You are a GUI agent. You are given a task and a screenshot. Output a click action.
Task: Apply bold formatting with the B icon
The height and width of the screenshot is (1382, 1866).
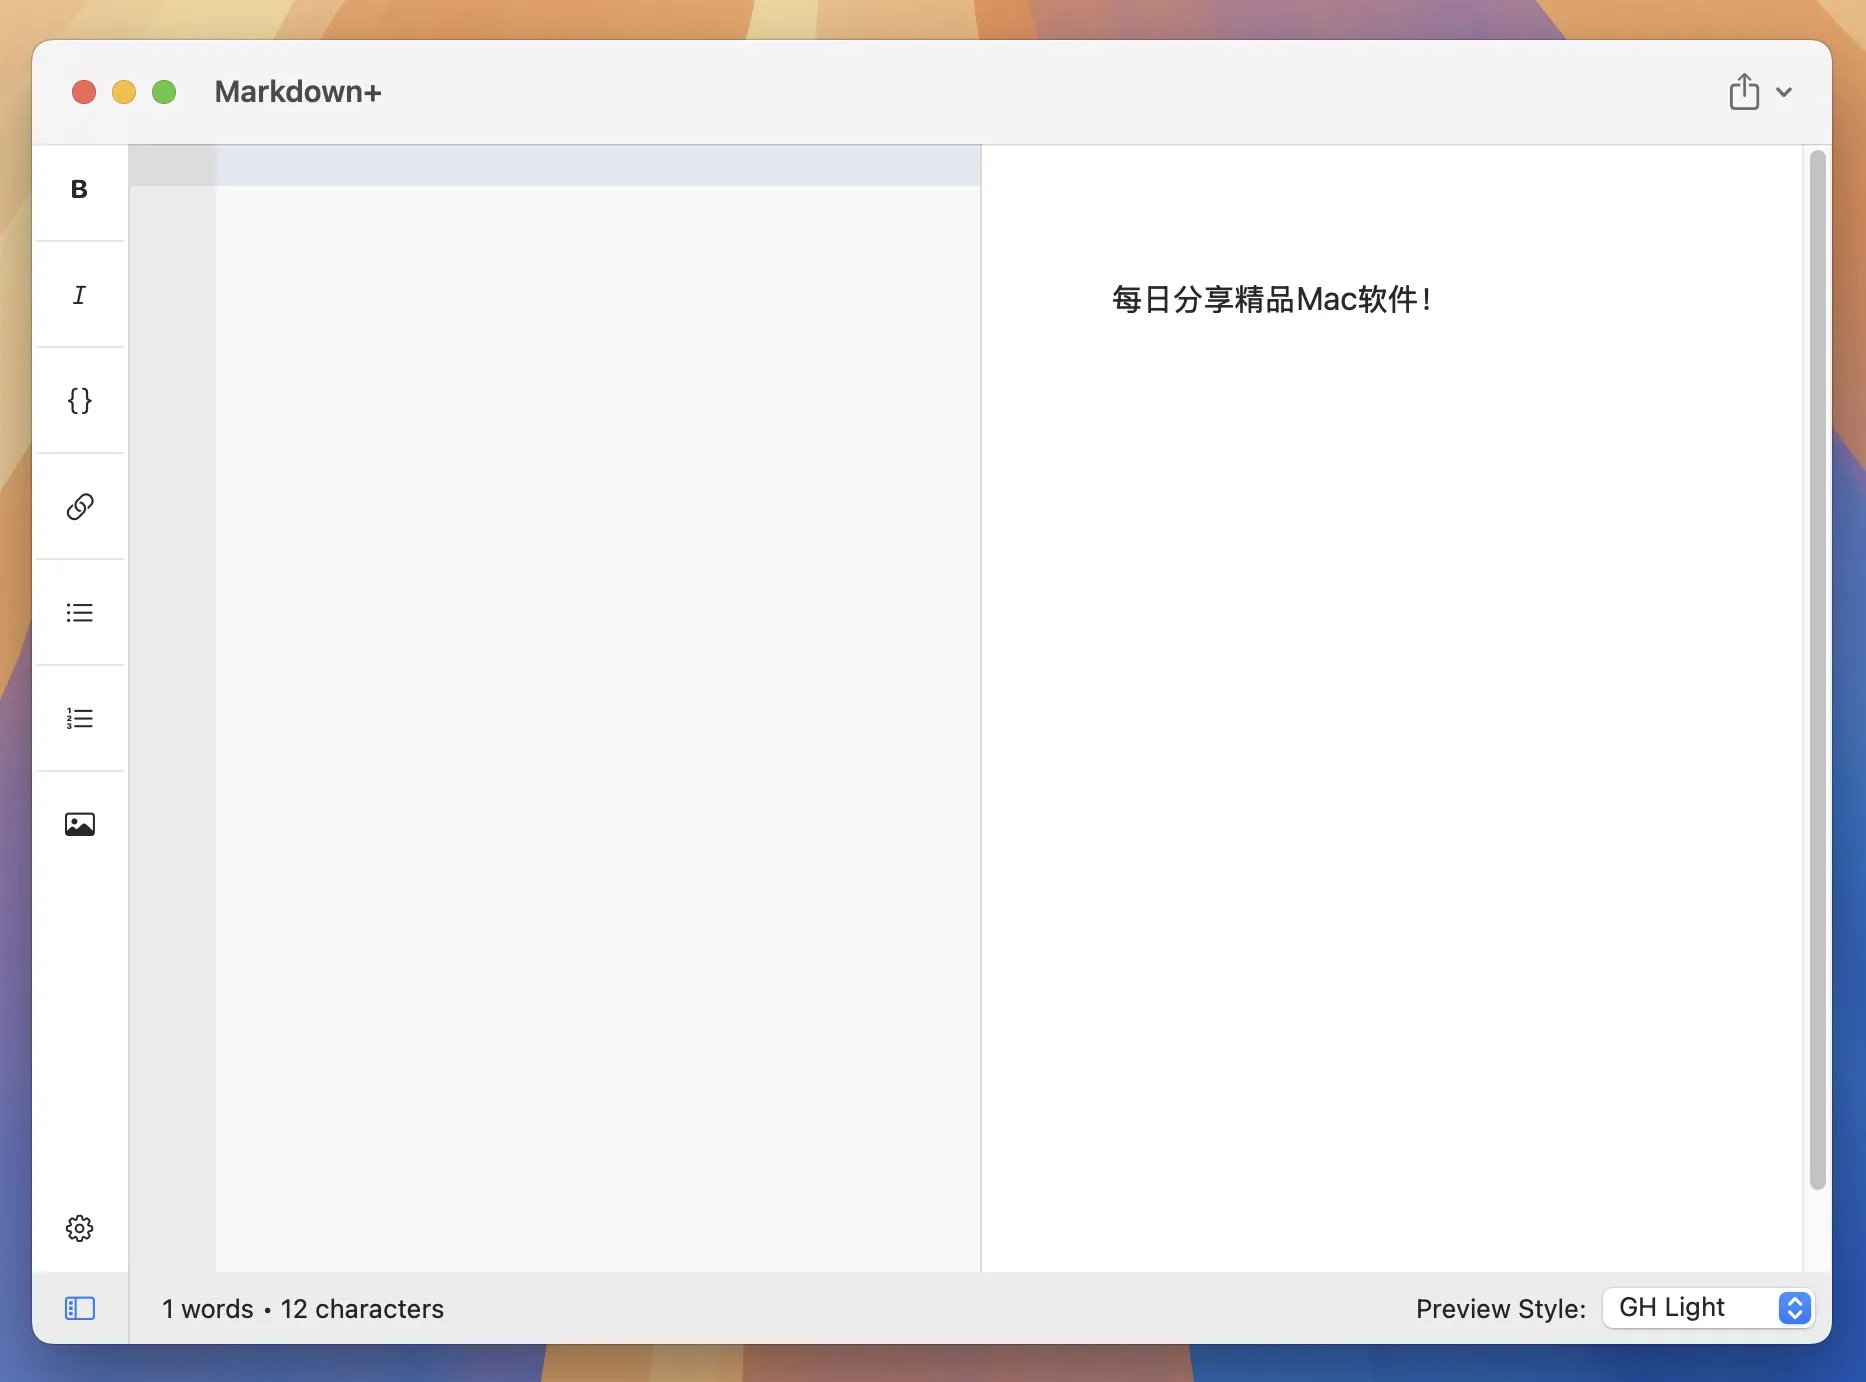coord(79,189)
